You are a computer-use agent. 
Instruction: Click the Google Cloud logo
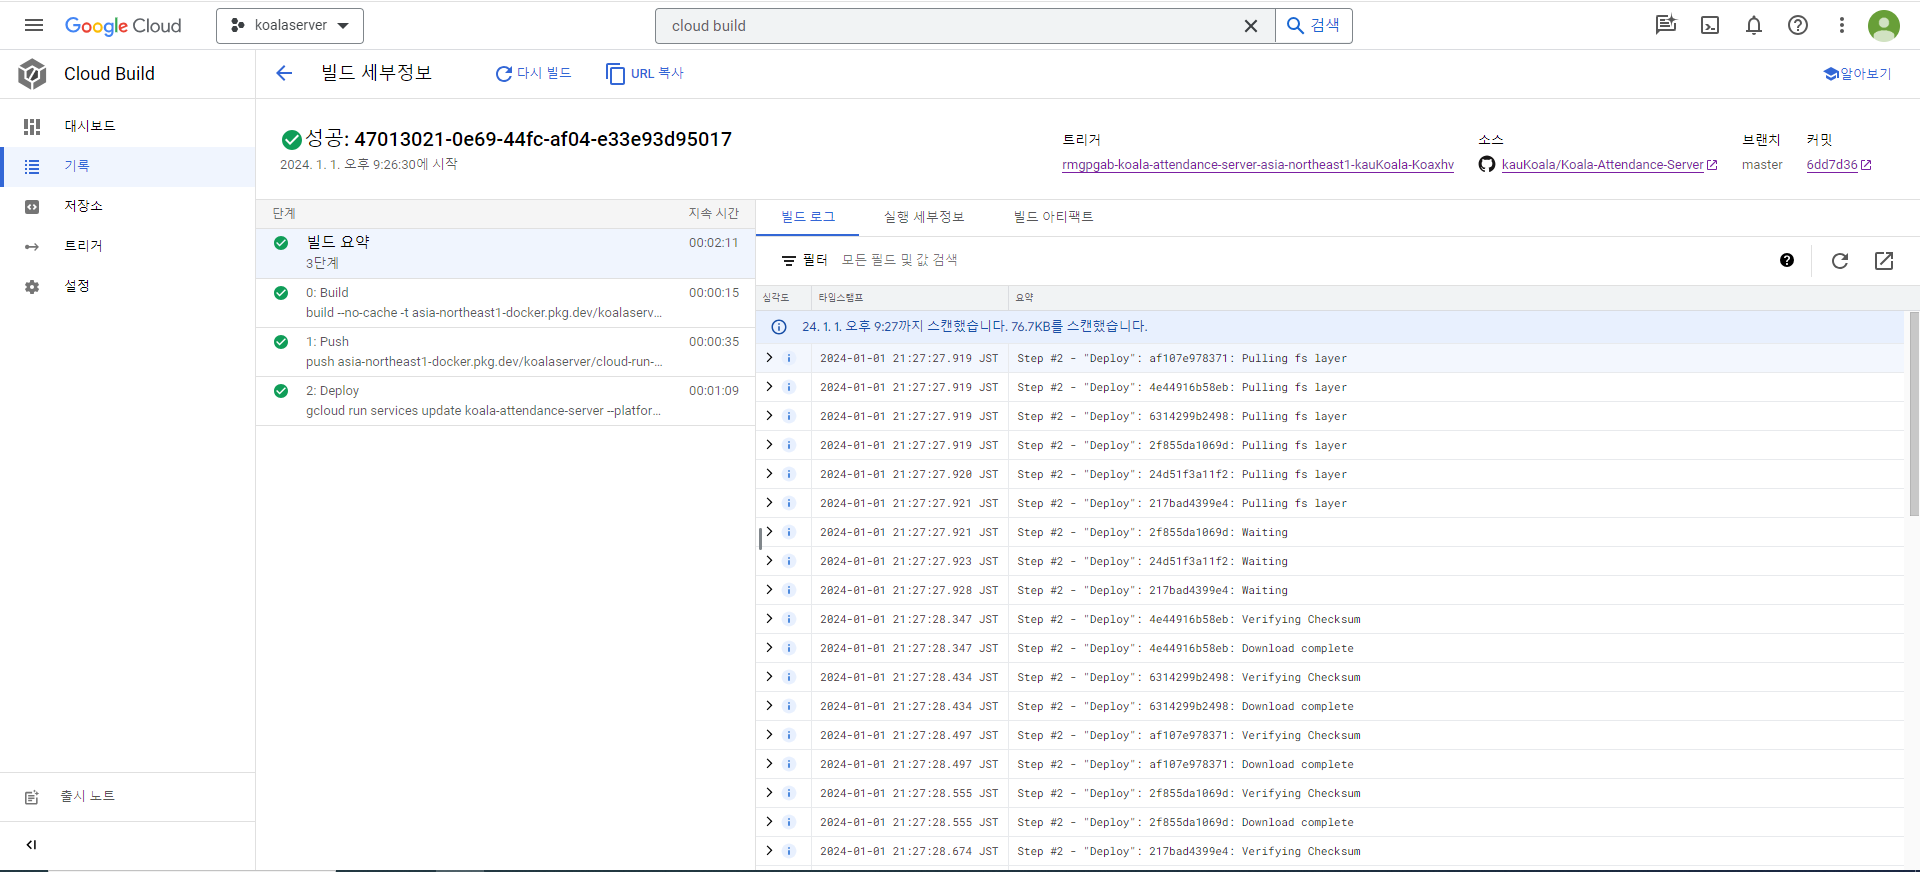click(x=123, y=26)
